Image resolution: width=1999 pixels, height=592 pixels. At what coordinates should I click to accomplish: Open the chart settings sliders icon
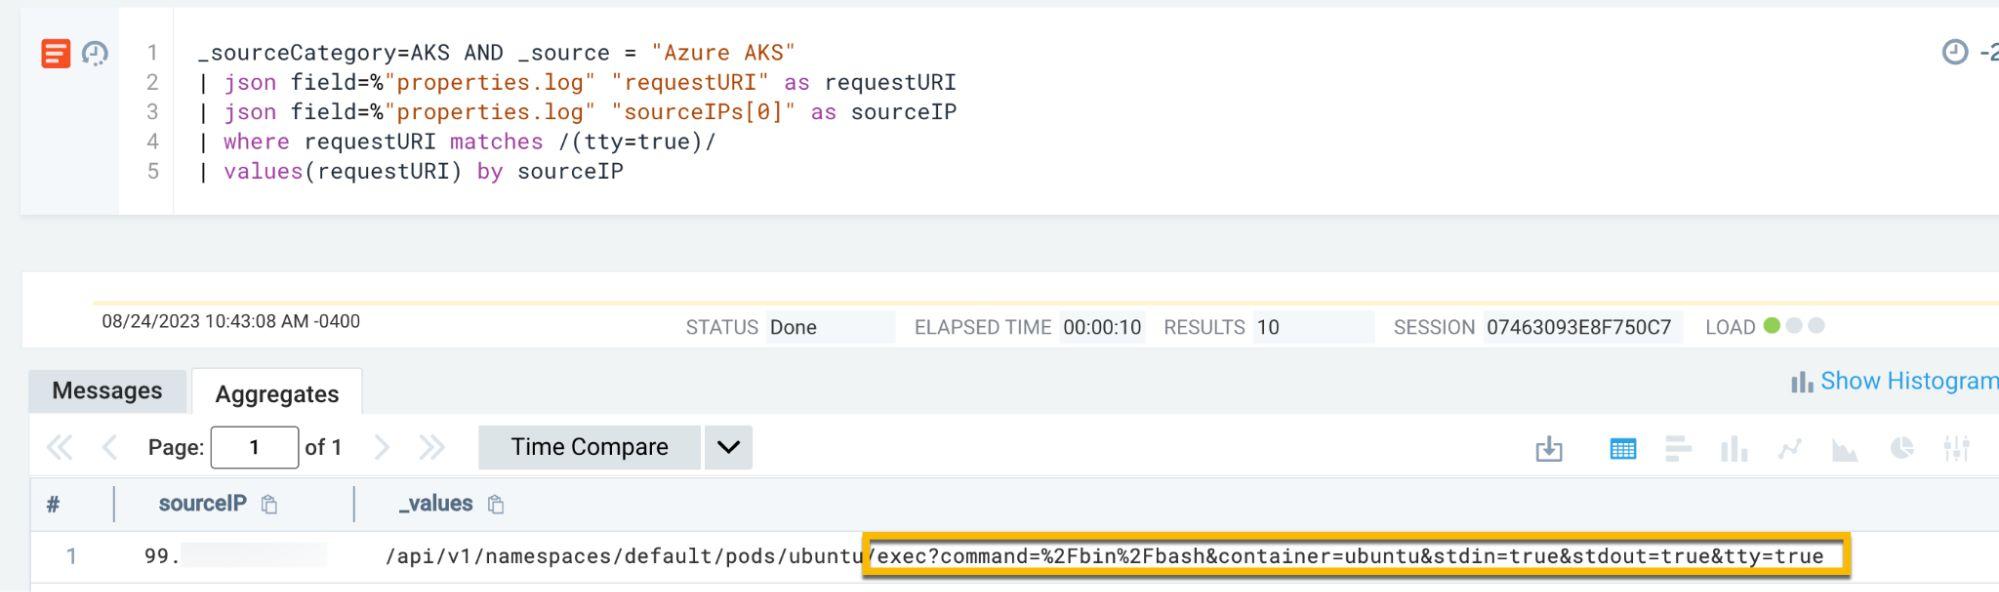pyautogui.click(x=1956, y=449)
